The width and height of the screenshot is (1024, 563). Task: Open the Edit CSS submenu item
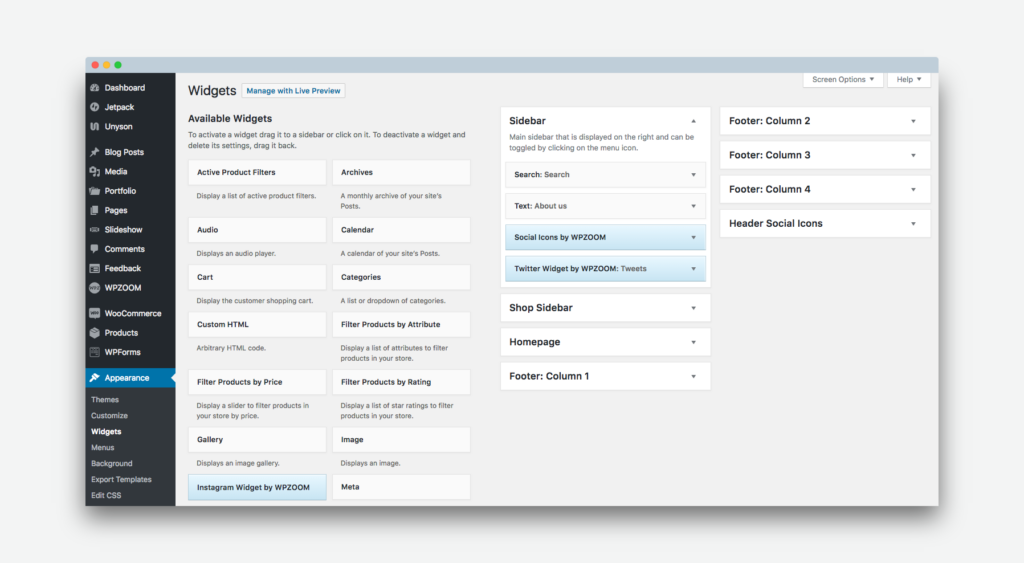106,495
